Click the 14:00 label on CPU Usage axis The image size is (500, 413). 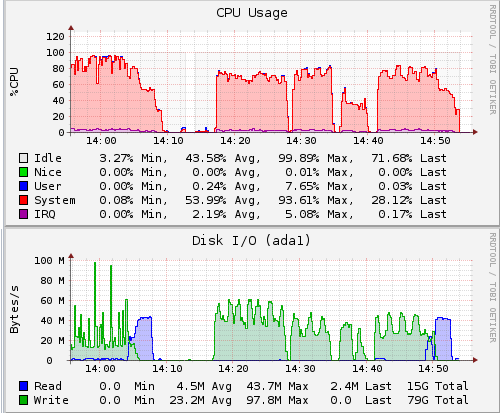101,141
